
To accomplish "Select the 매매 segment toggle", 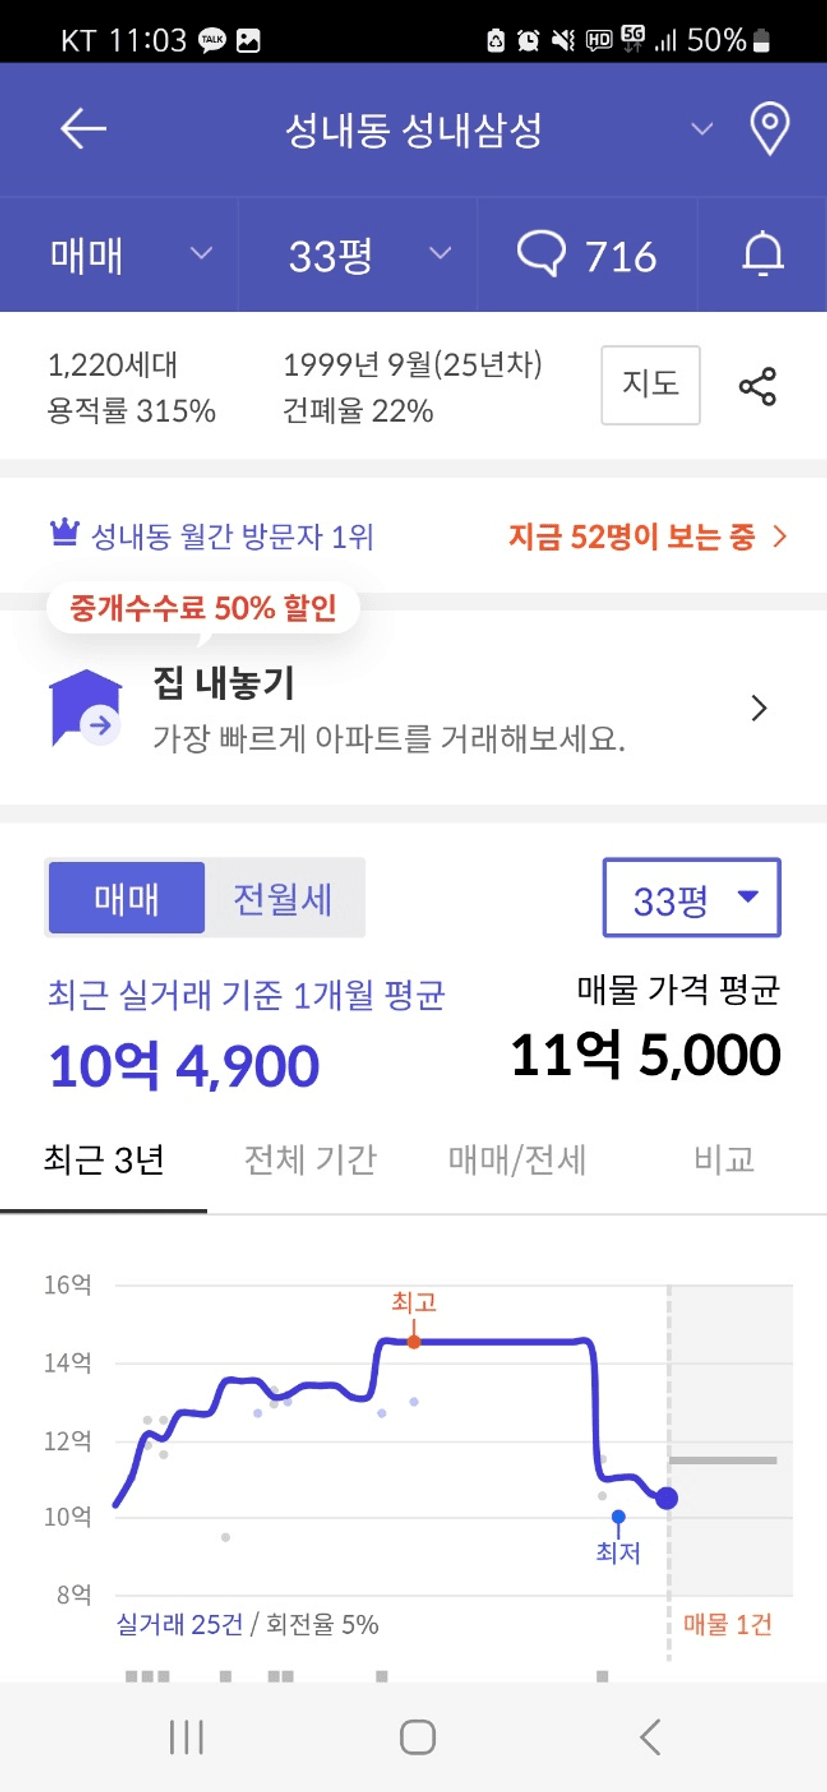I will (x=127, y=898).
